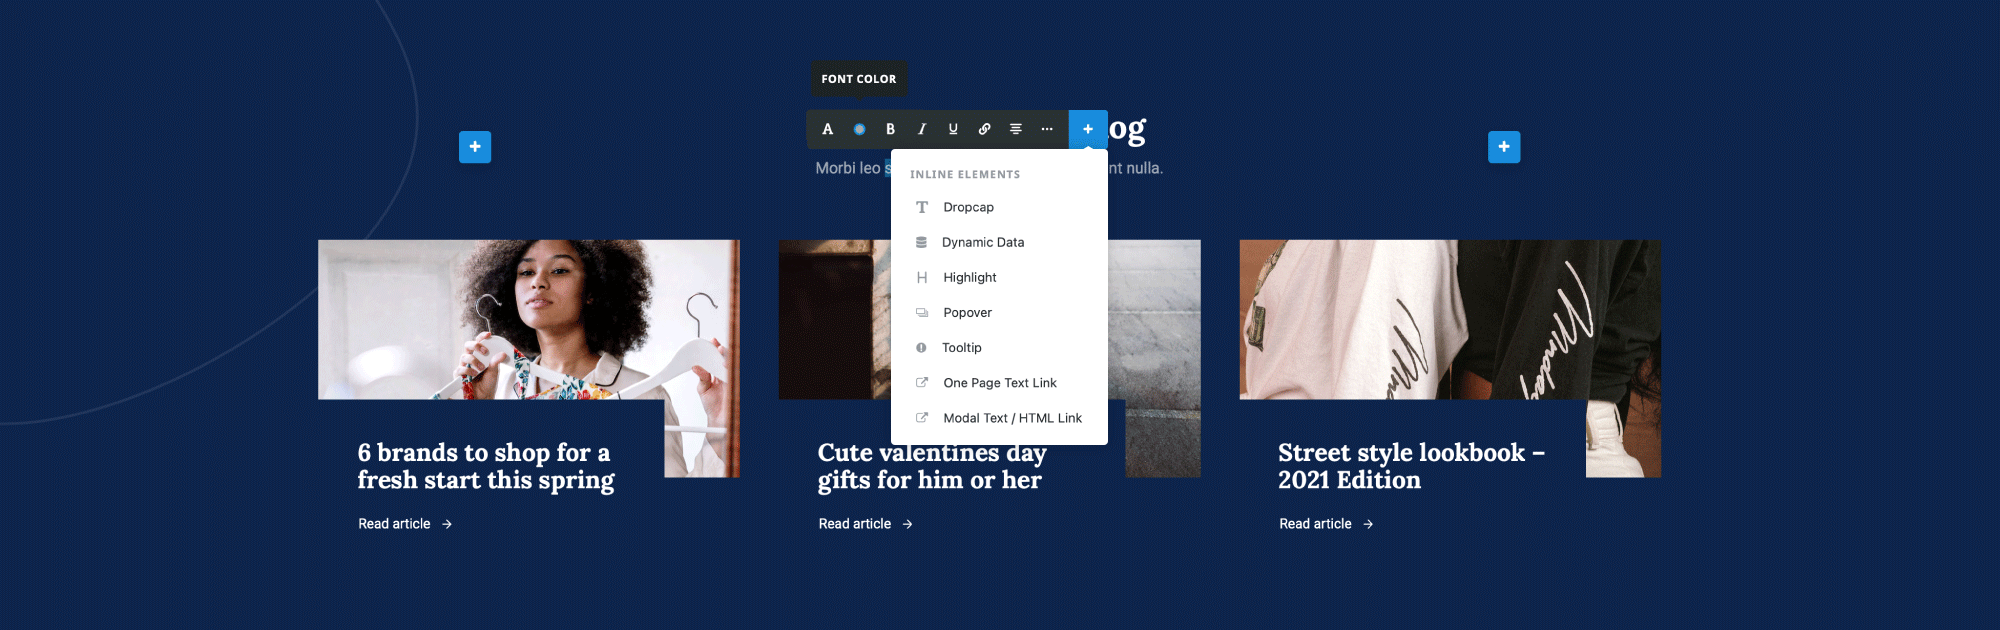Click the Dropcap T icon
The width and height of the screenshot is (2000, 630).
[x=922, y=207]
